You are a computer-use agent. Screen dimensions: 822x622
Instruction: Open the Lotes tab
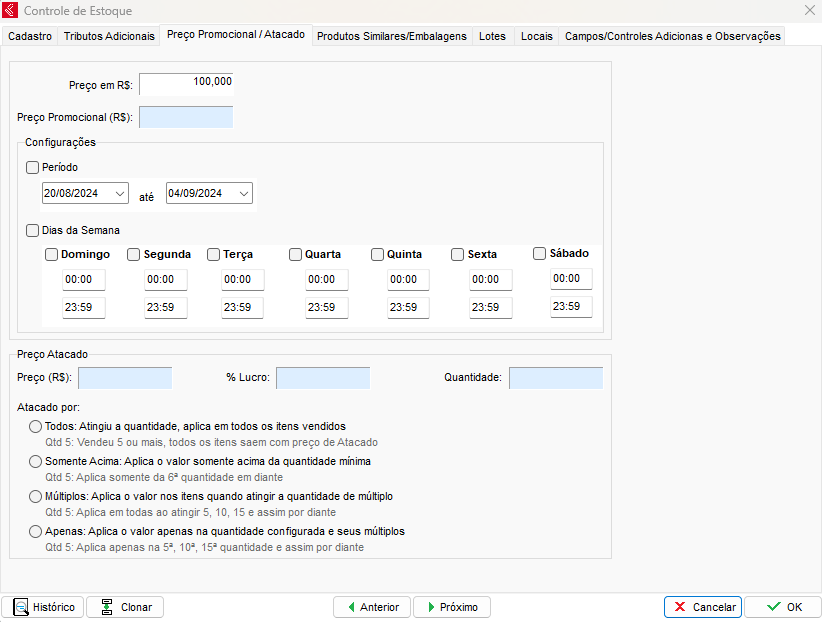pyautogui.click(x=492, y=36)
